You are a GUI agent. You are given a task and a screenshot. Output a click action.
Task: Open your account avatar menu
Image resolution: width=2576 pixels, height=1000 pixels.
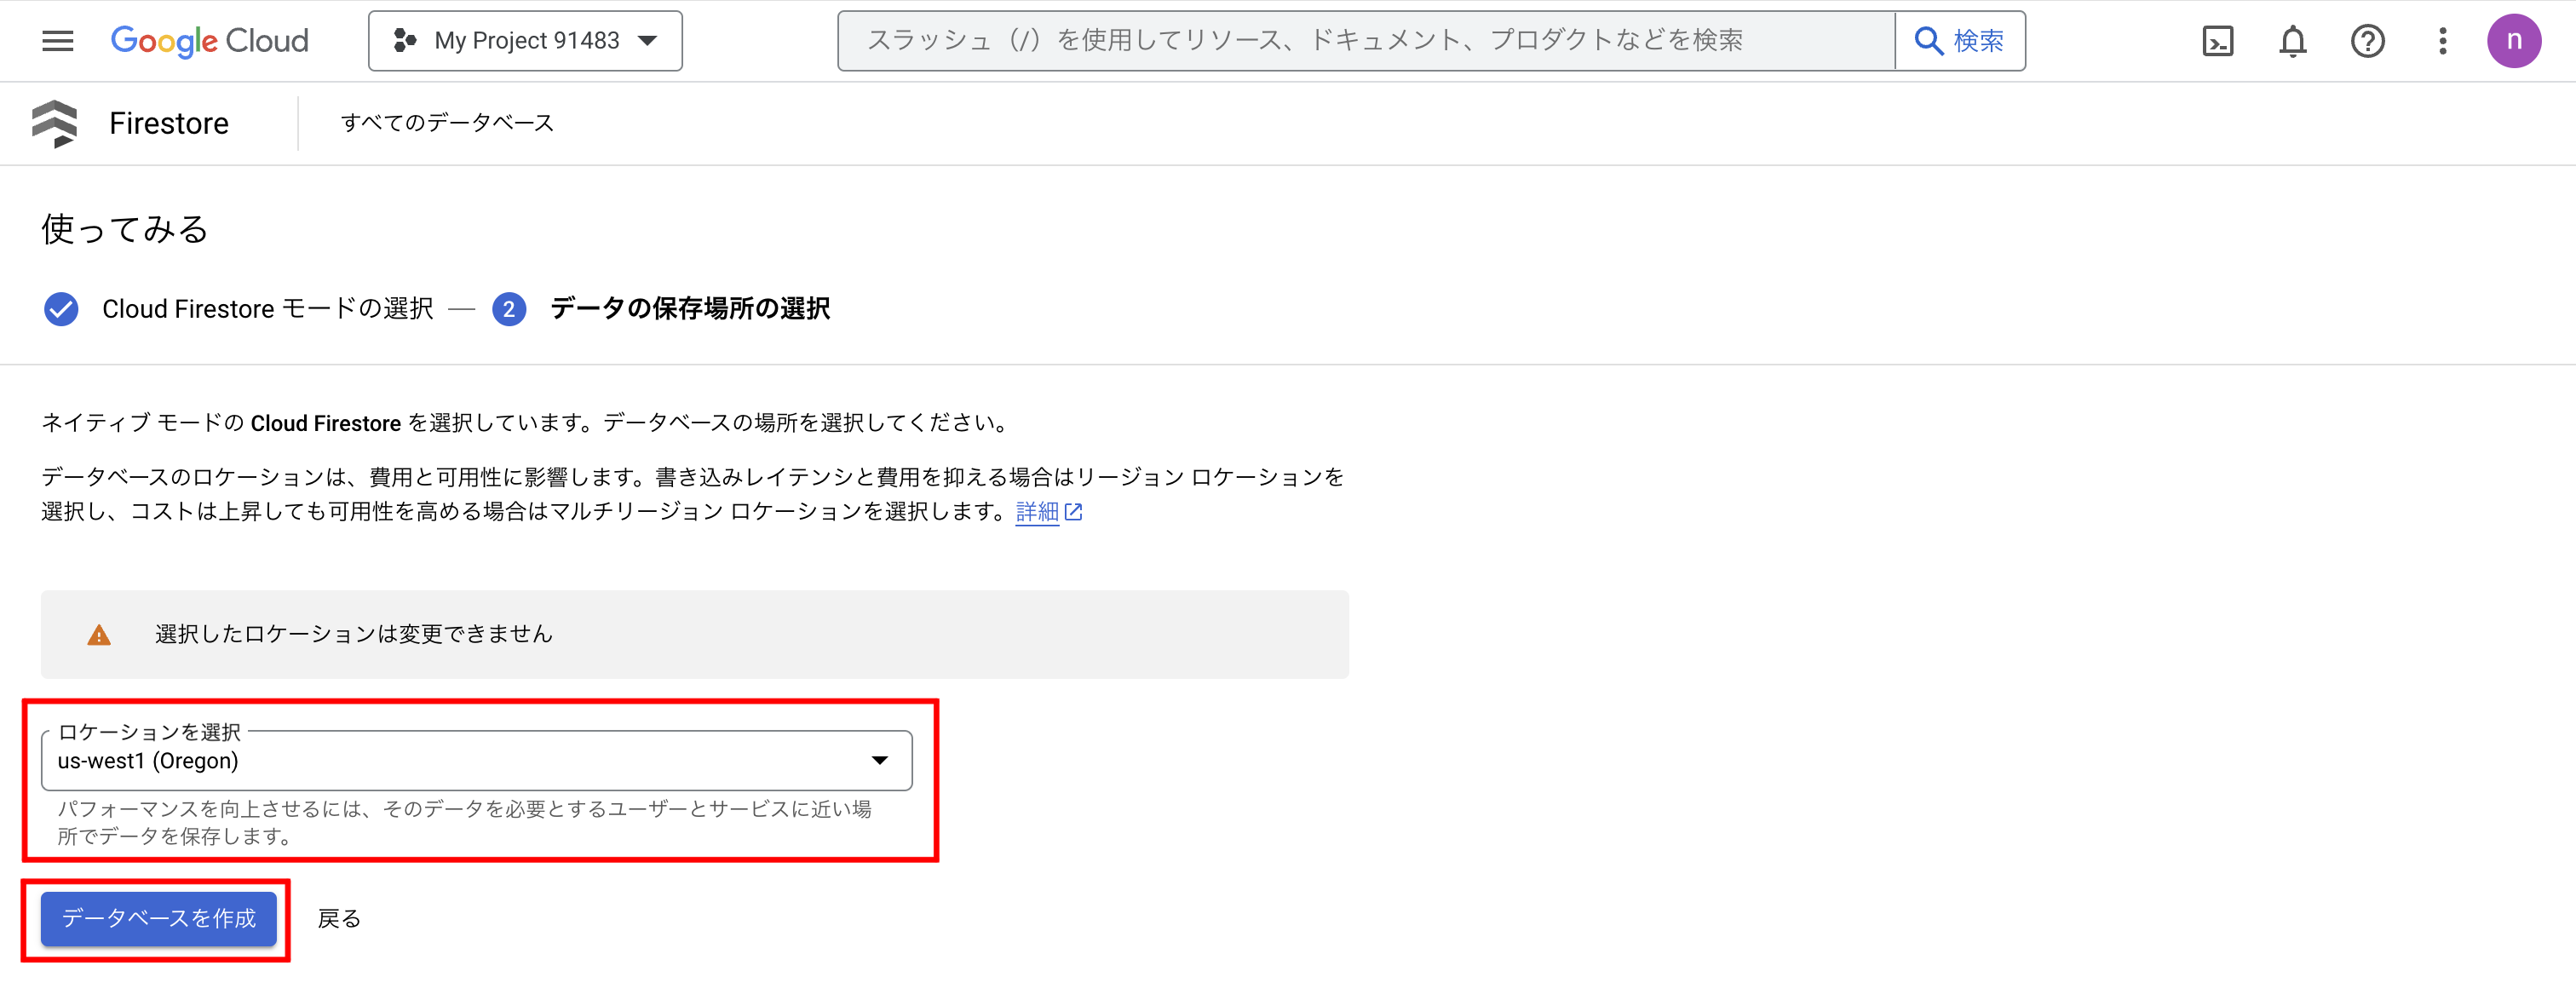tap(2515, 40)
